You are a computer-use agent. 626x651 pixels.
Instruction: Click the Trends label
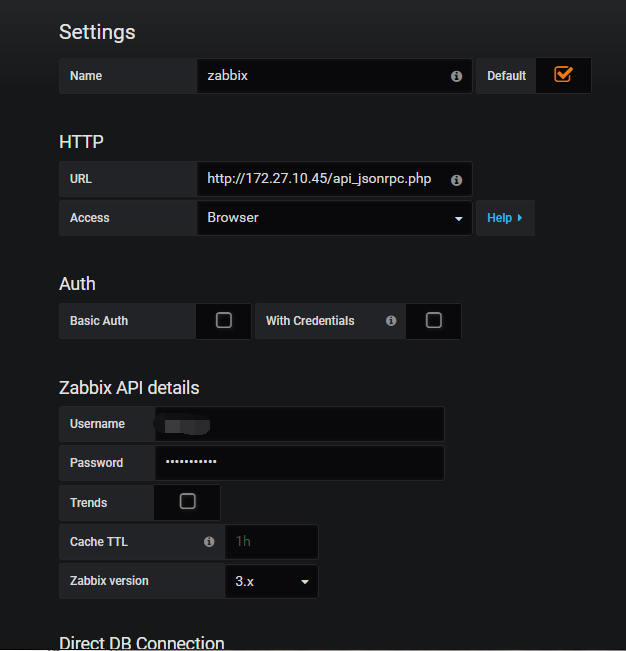click(88, 503)
